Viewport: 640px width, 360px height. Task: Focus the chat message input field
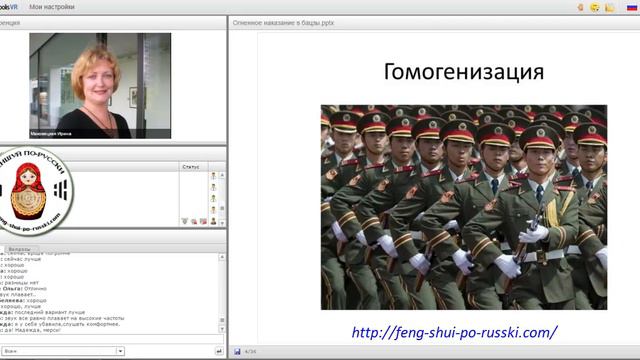111,339
